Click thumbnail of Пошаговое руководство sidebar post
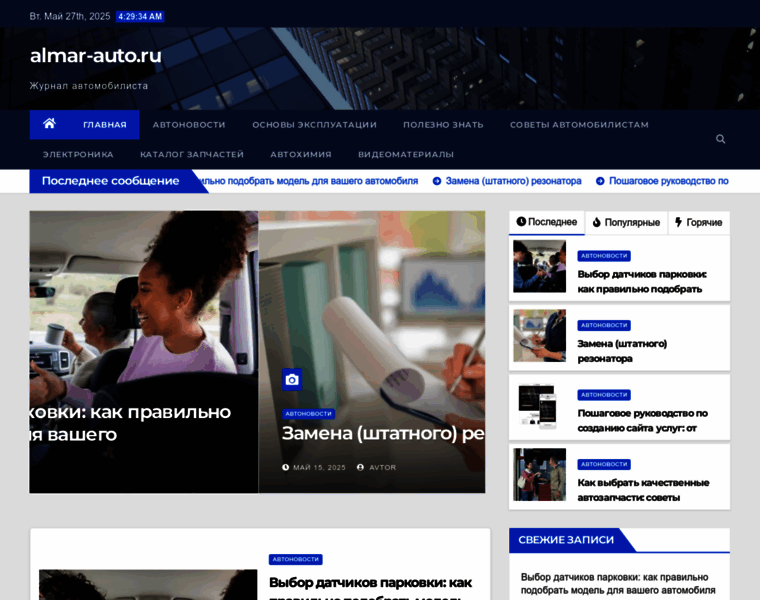760x600 pixels. [539, 405]
